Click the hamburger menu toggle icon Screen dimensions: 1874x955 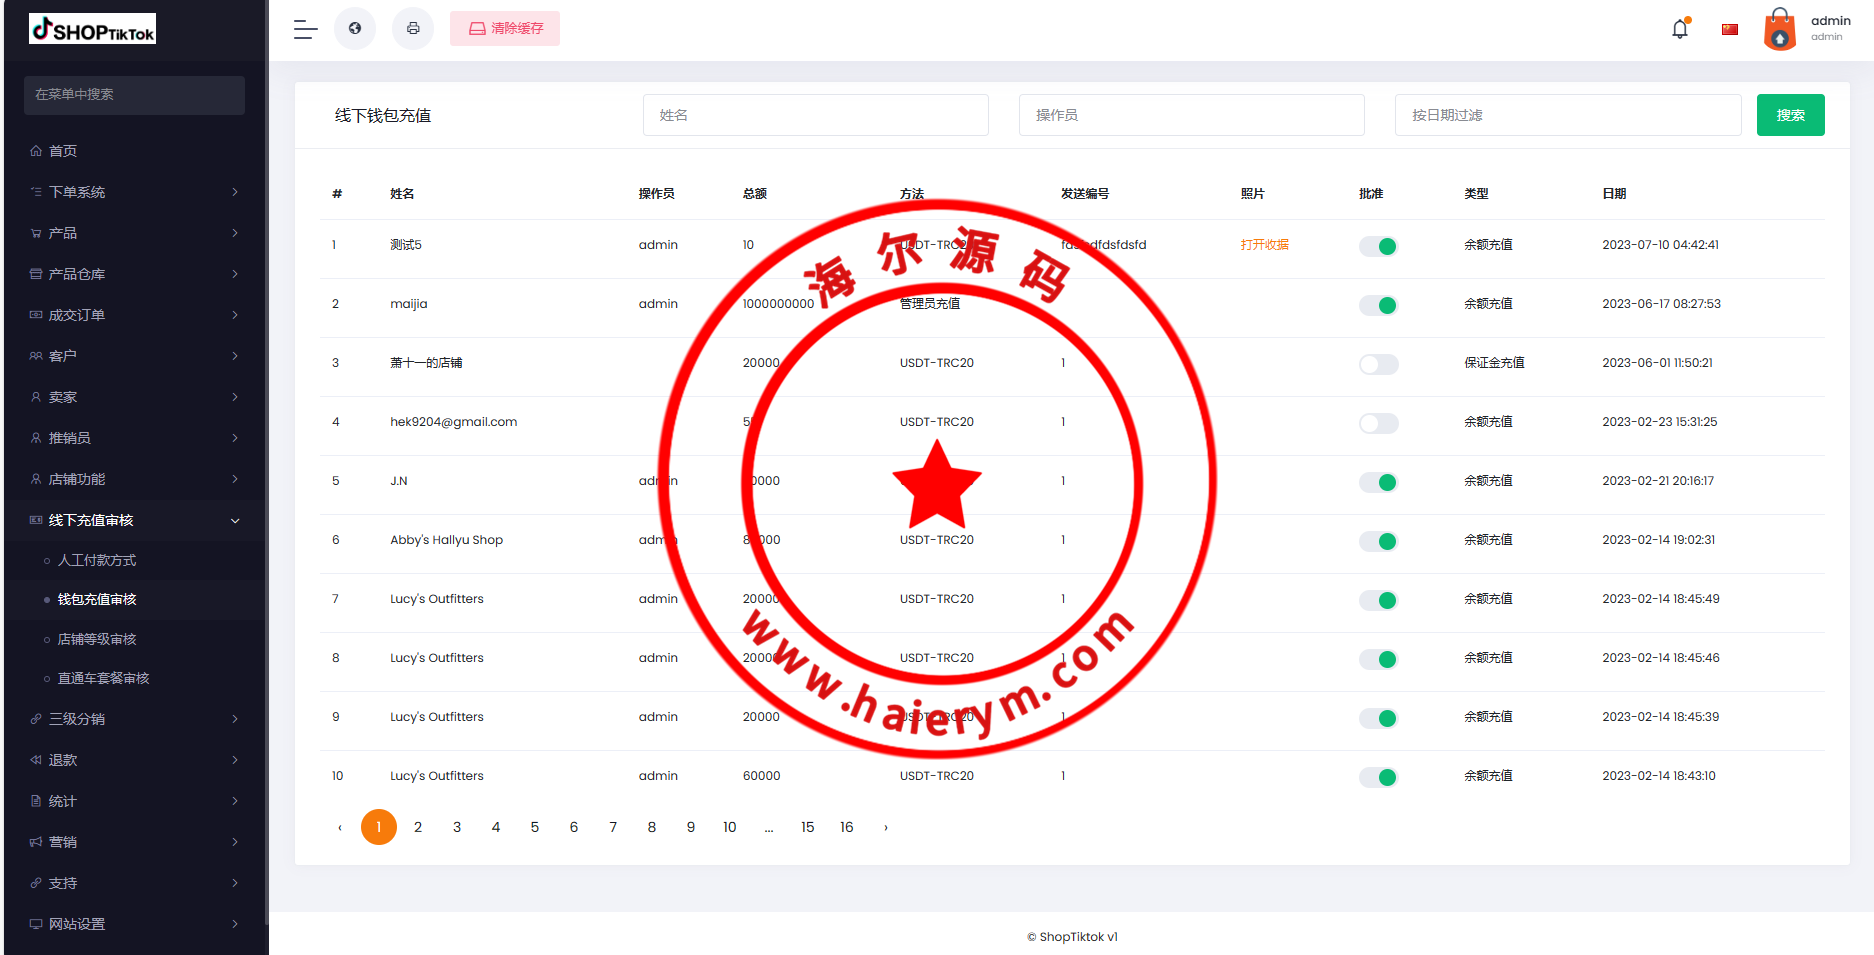click(305, 29)
